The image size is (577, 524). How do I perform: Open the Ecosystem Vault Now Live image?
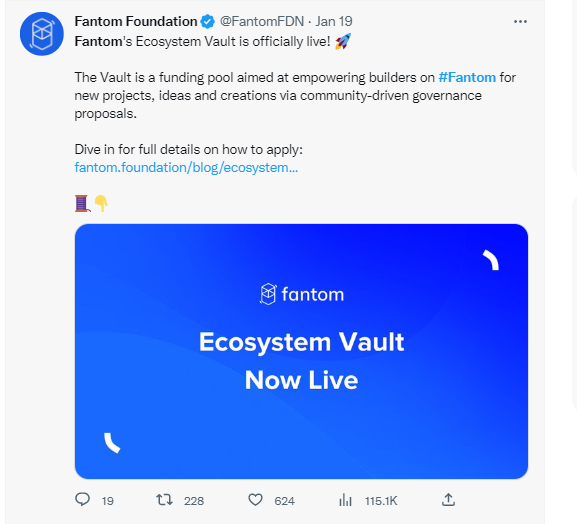coord(301,351)
